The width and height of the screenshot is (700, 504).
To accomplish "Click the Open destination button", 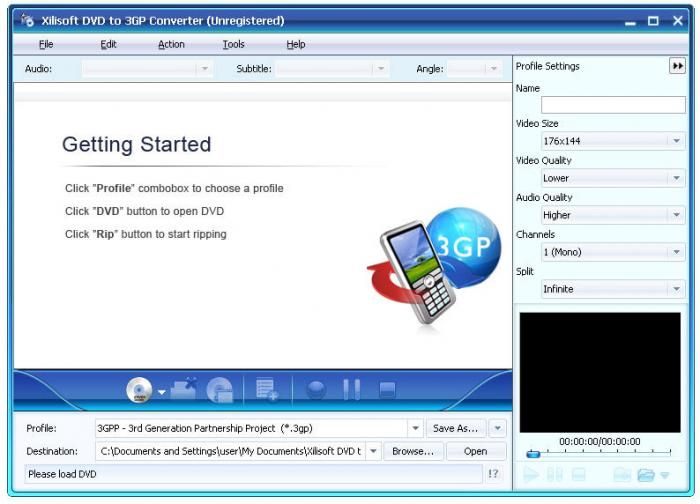I will tap(475, 451).
